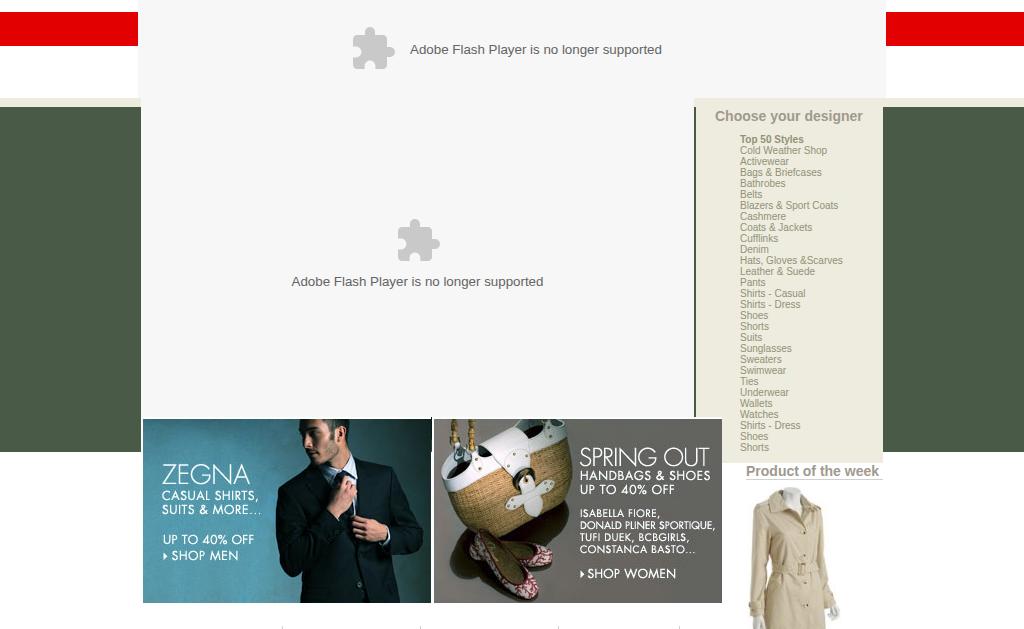Open Bags & Briefcases category
Viewport: 1024px width, 629px height.
[780, 172]
